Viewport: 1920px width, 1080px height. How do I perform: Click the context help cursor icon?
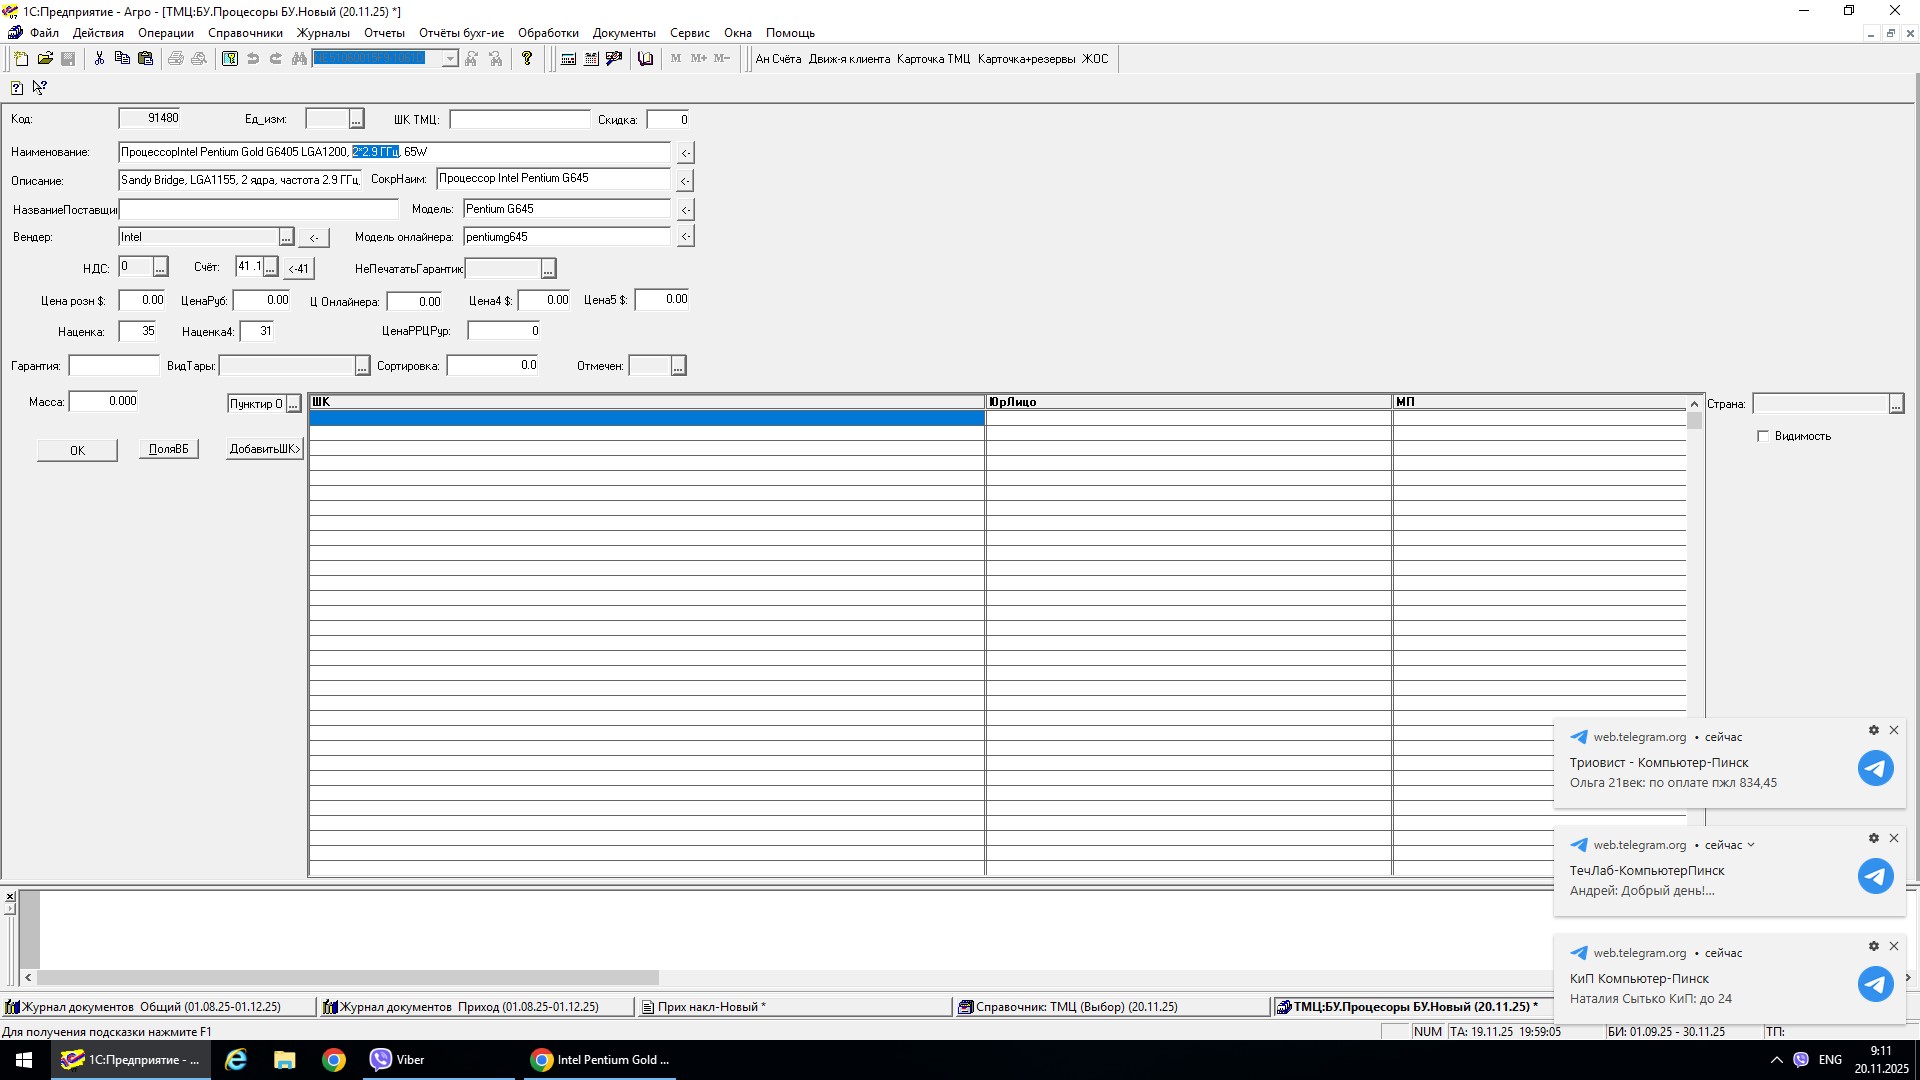pyautogui.click(x=40, y=88)
